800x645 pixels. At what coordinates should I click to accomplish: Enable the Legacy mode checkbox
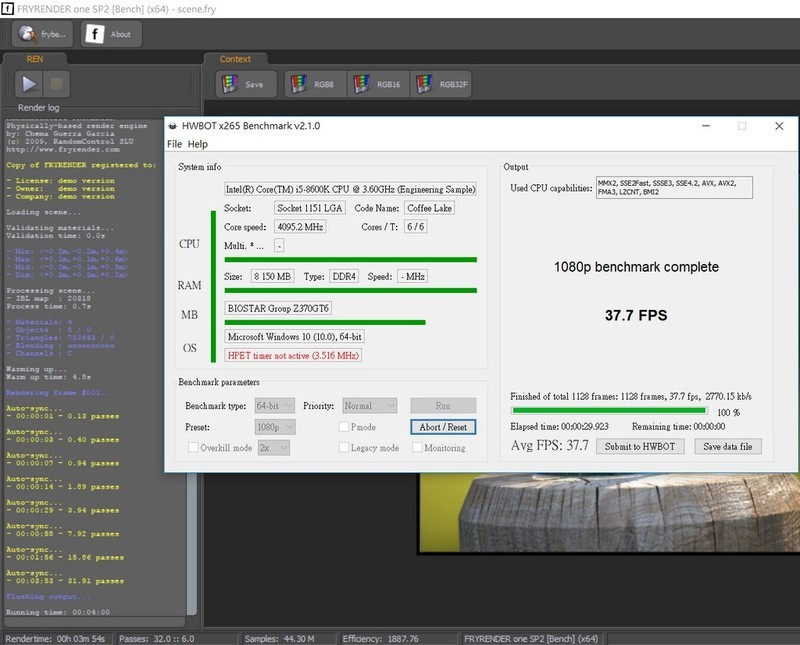tap(342, 448)
